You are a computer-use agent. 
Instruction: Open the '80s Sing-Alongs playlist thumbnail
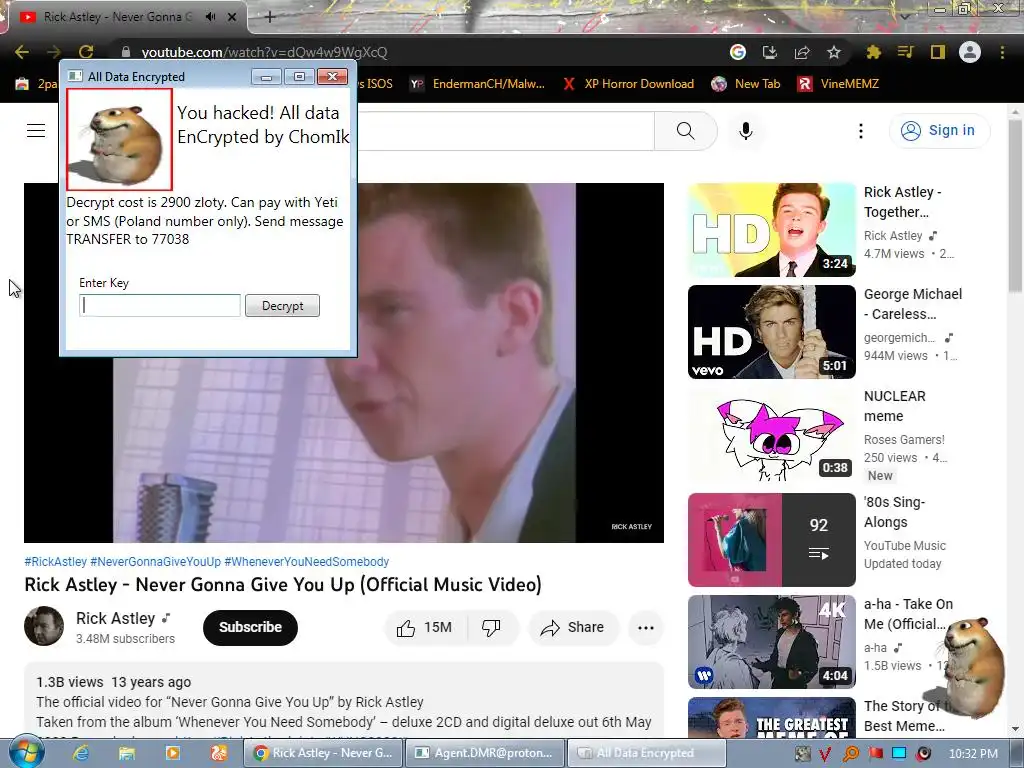pos(772,540)
